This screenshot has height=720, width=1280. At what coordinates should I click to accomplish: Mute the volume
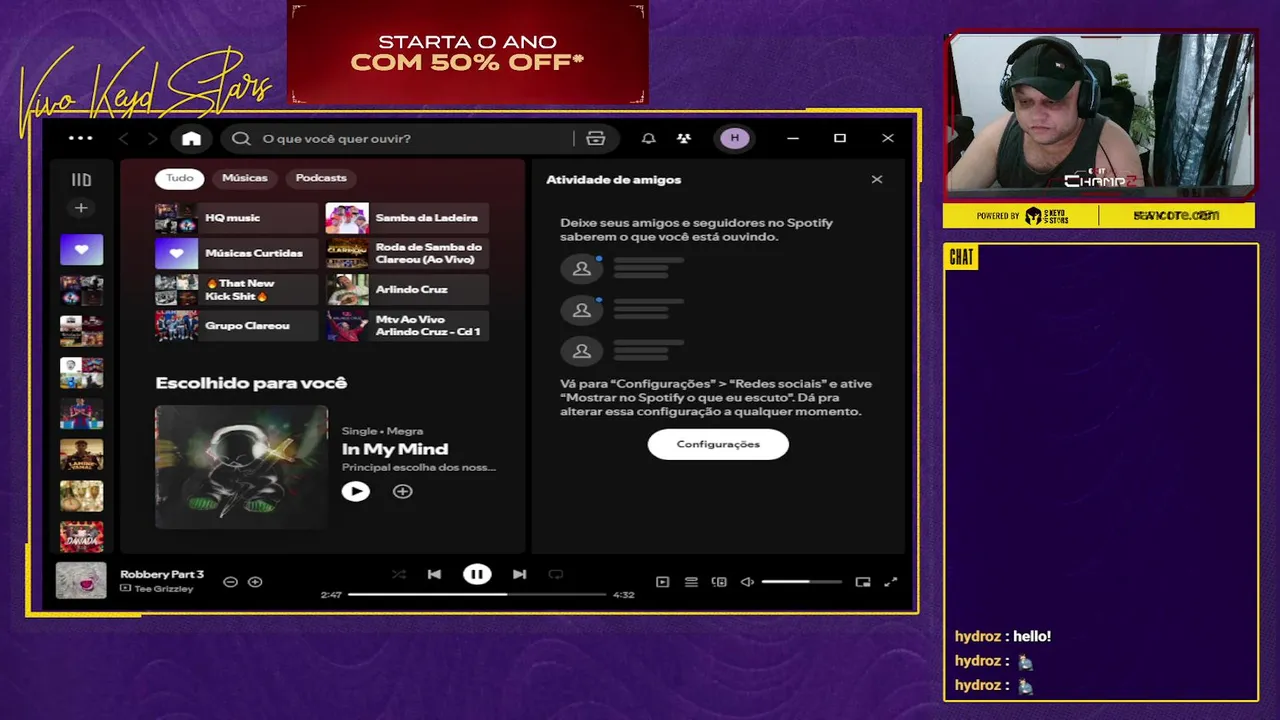click(x=747, y=582)
